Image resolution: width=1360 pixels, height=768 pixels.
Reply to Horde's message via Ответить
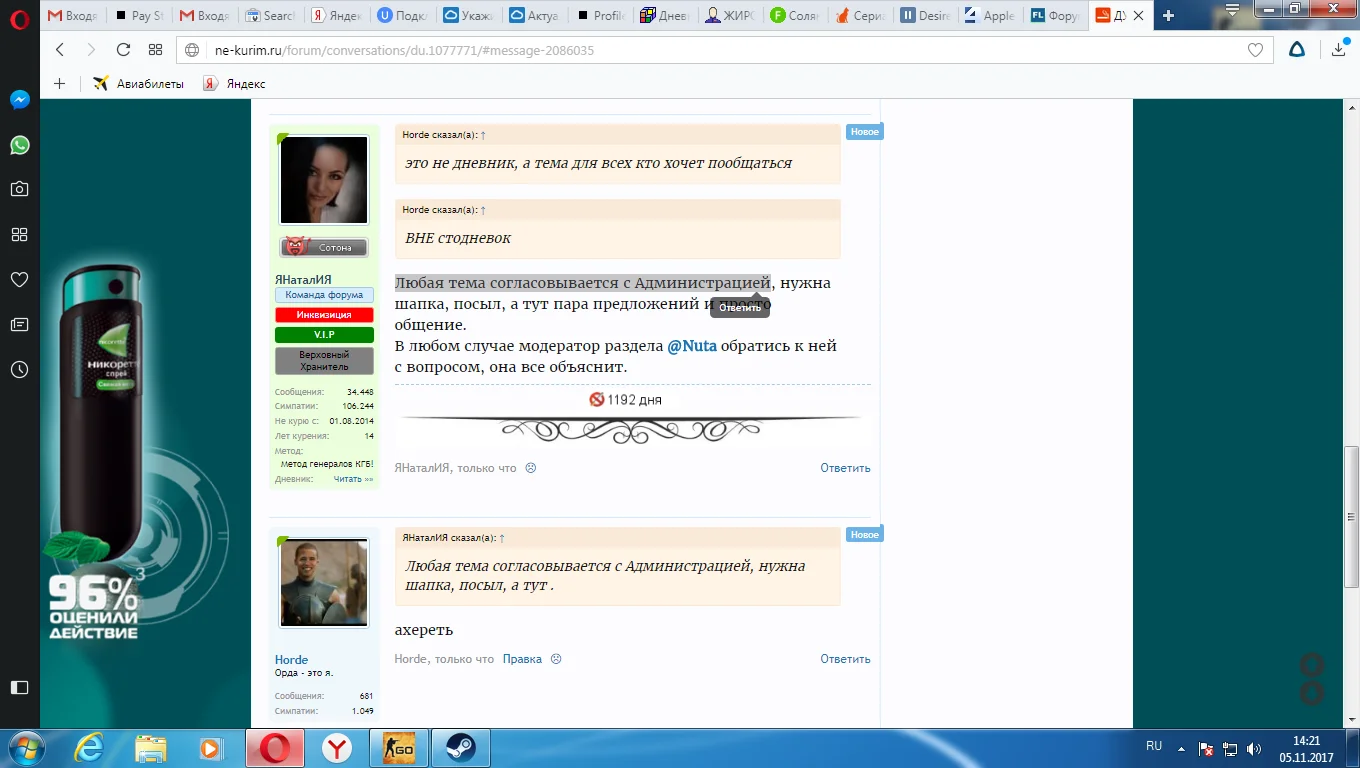click(845, 659)
